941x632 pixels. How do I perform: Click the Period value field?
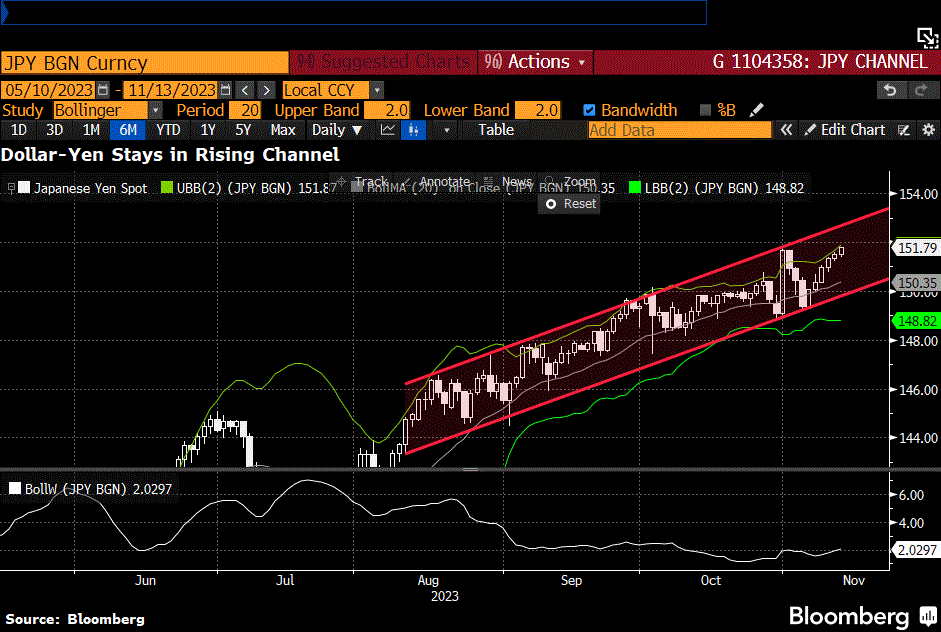point(245,110)
